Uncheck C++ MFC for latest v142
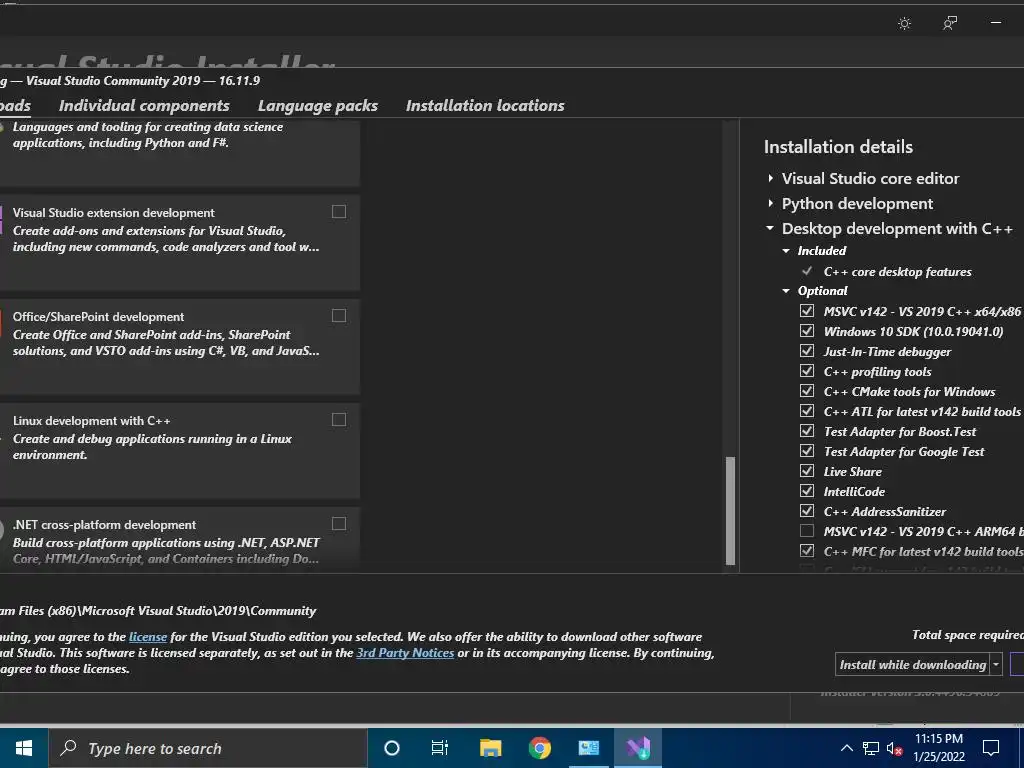Screen dimensions: 1024x768 807,551
